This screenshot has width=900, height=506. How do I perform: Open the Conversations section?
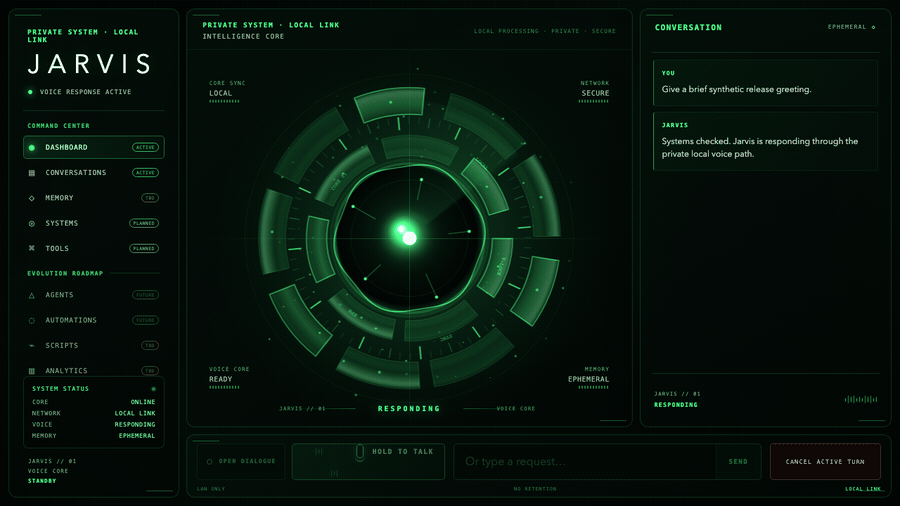[x=94, y=173]
